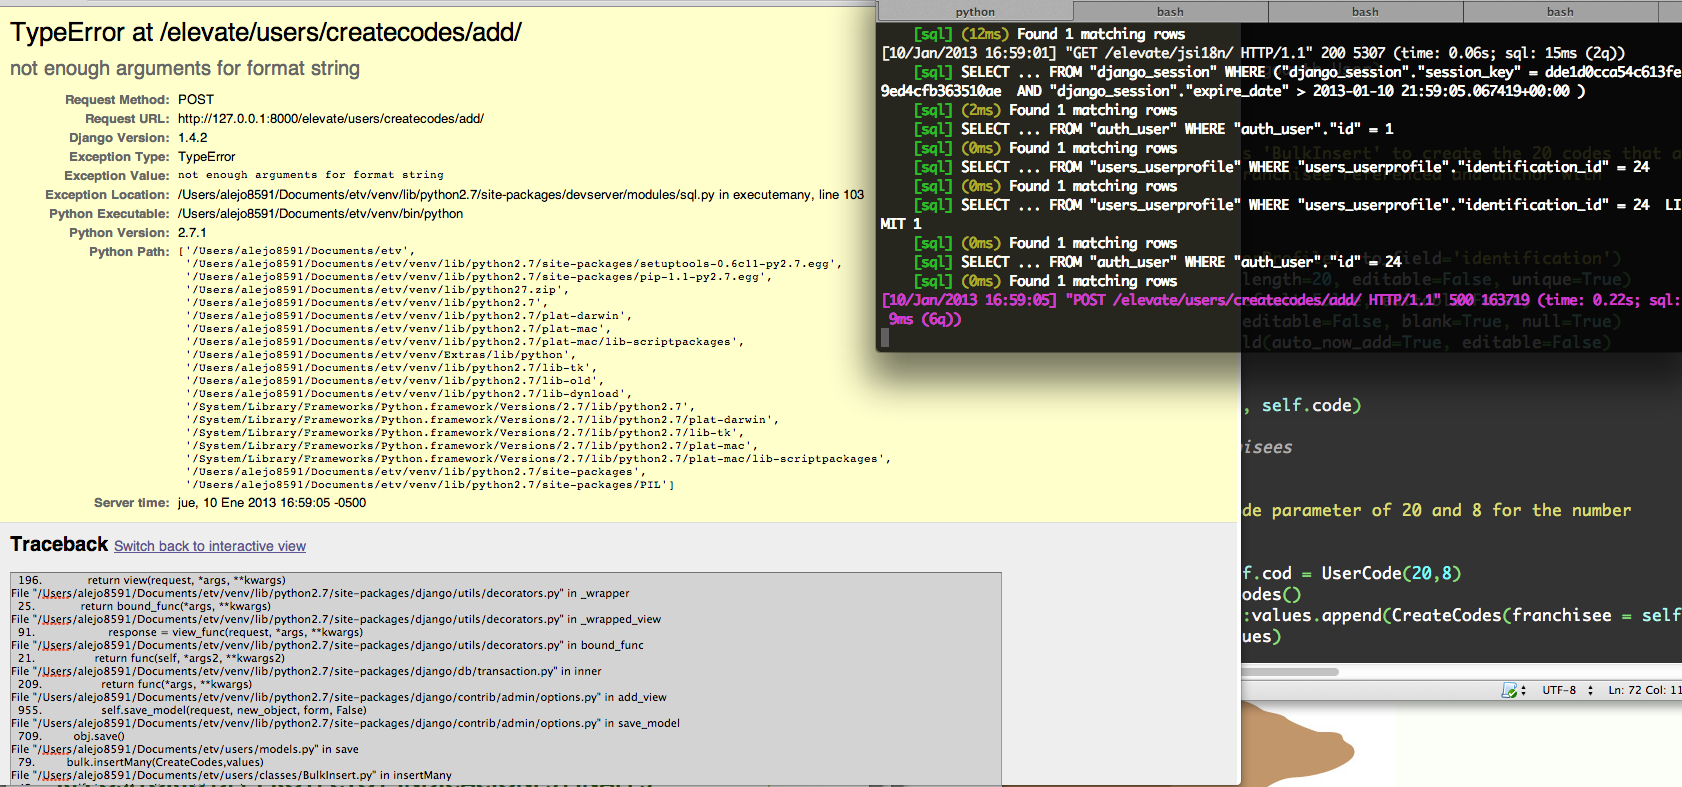Image resolution: width=1682 pixels, height=787 pixels.
Task: Click inside the Traceback text area
Action: pos(505,678)
